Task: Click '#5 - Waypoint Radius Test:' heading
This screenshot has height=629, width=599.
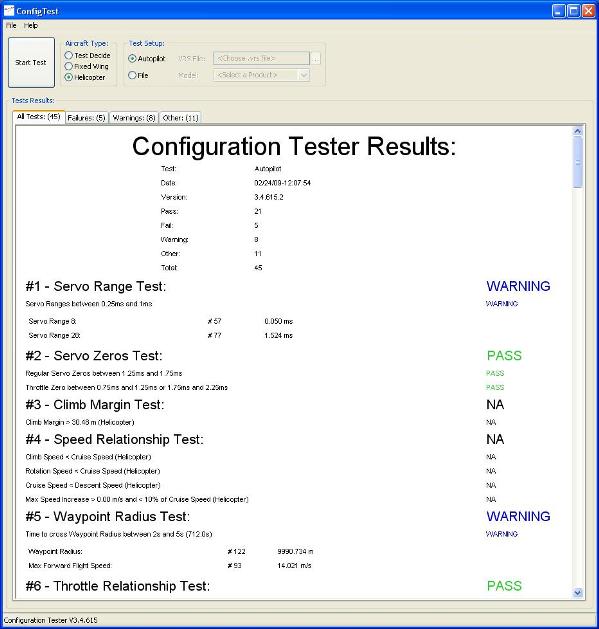Action: point(108,517)
